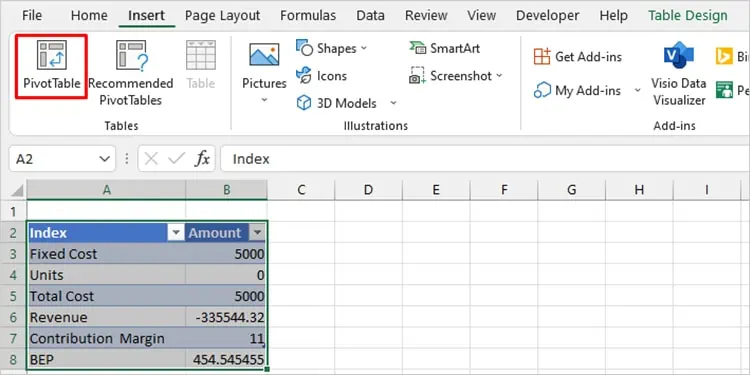This screenshot has width=750, height=375.
Task: Select column A header
Action: coord(106,190)
